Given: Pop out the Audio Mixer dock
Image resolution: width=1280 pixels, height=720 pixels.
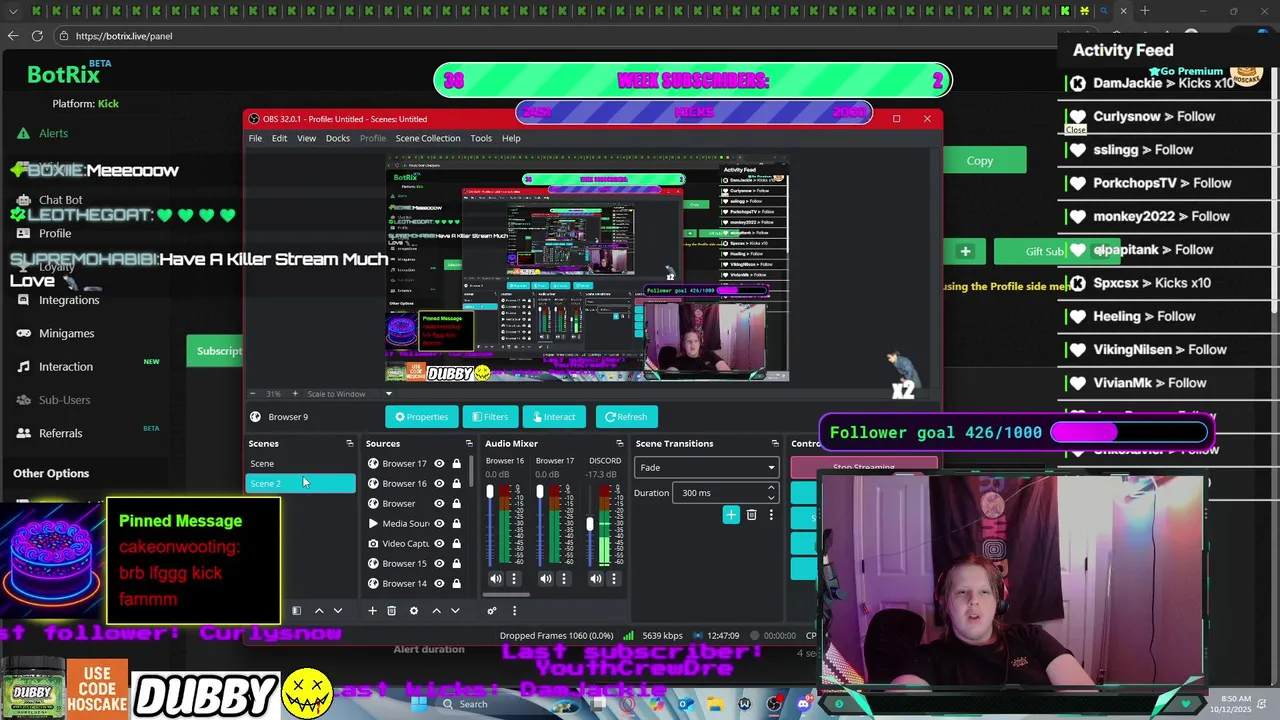Looking at the screenshot, I should click(620, 444).
